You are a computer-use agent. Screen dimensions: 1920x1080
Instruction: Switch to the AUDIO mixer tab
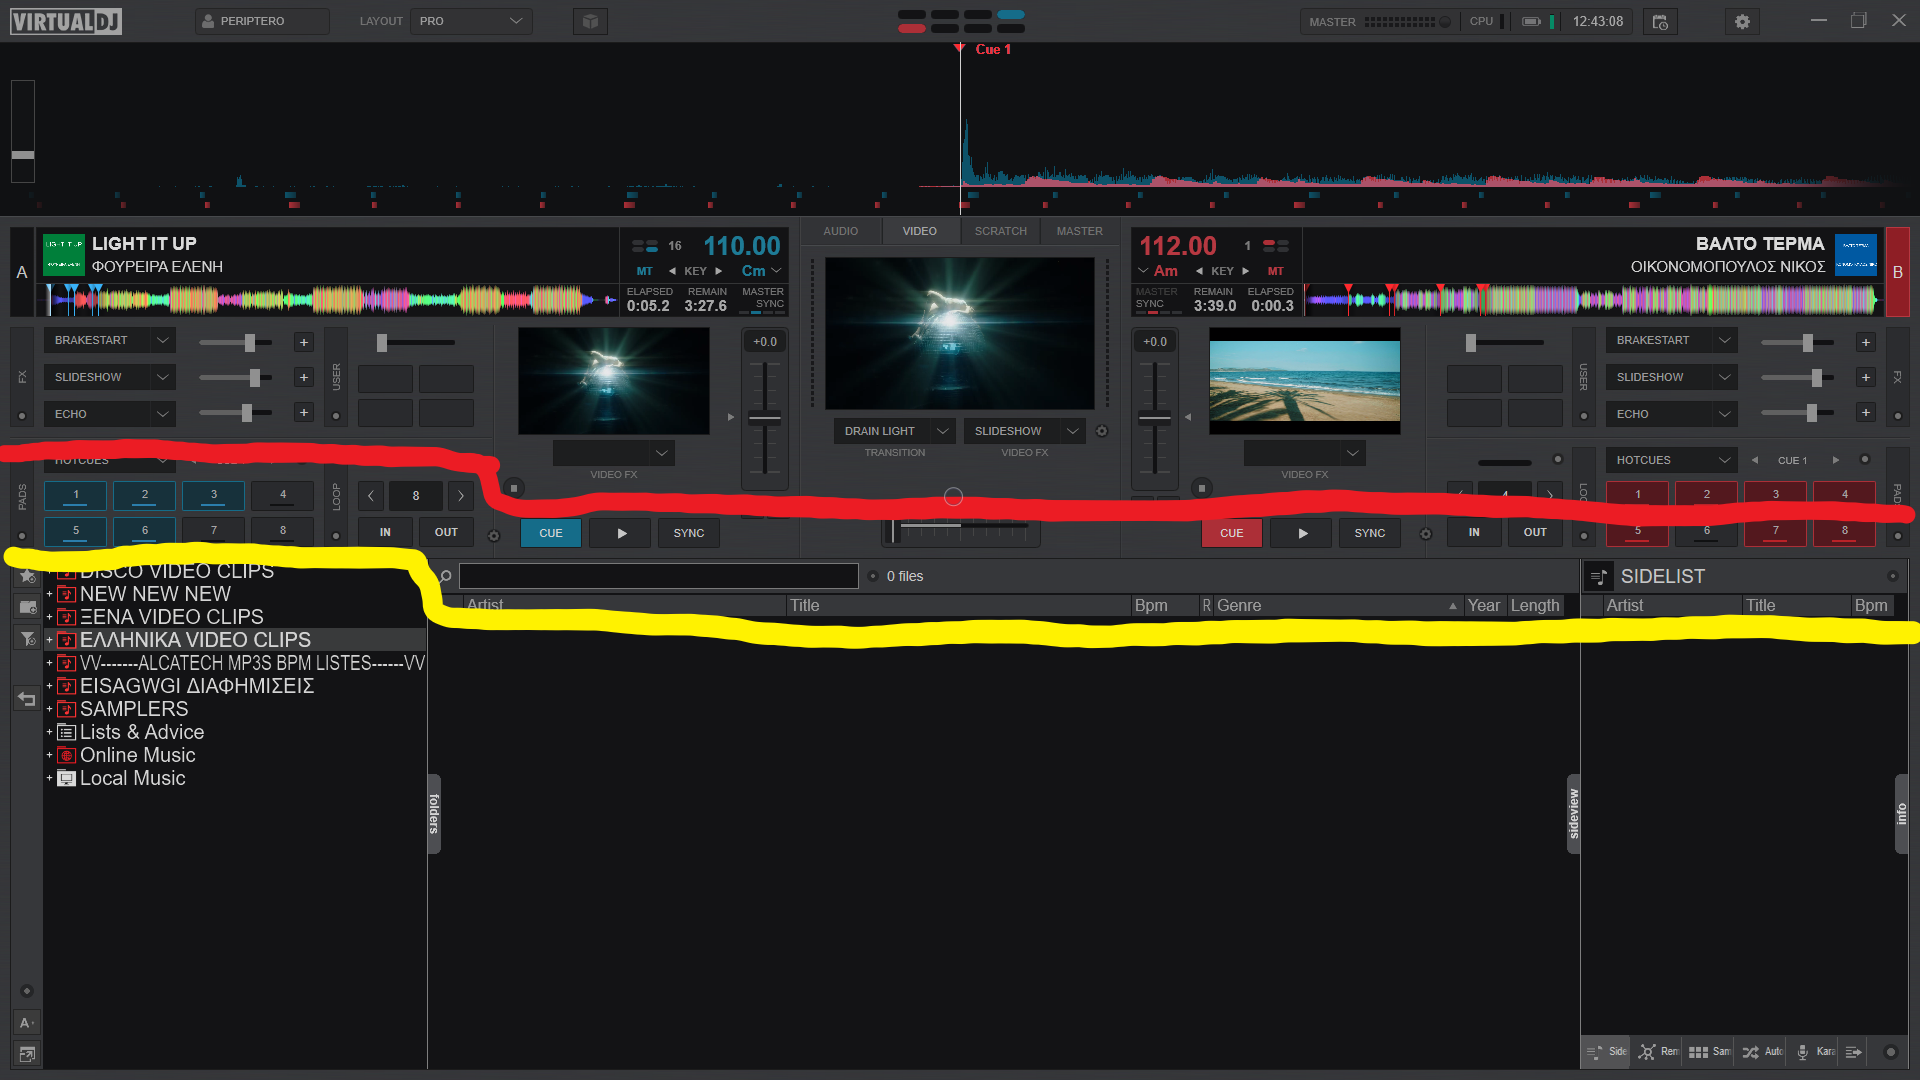point(841,231)
